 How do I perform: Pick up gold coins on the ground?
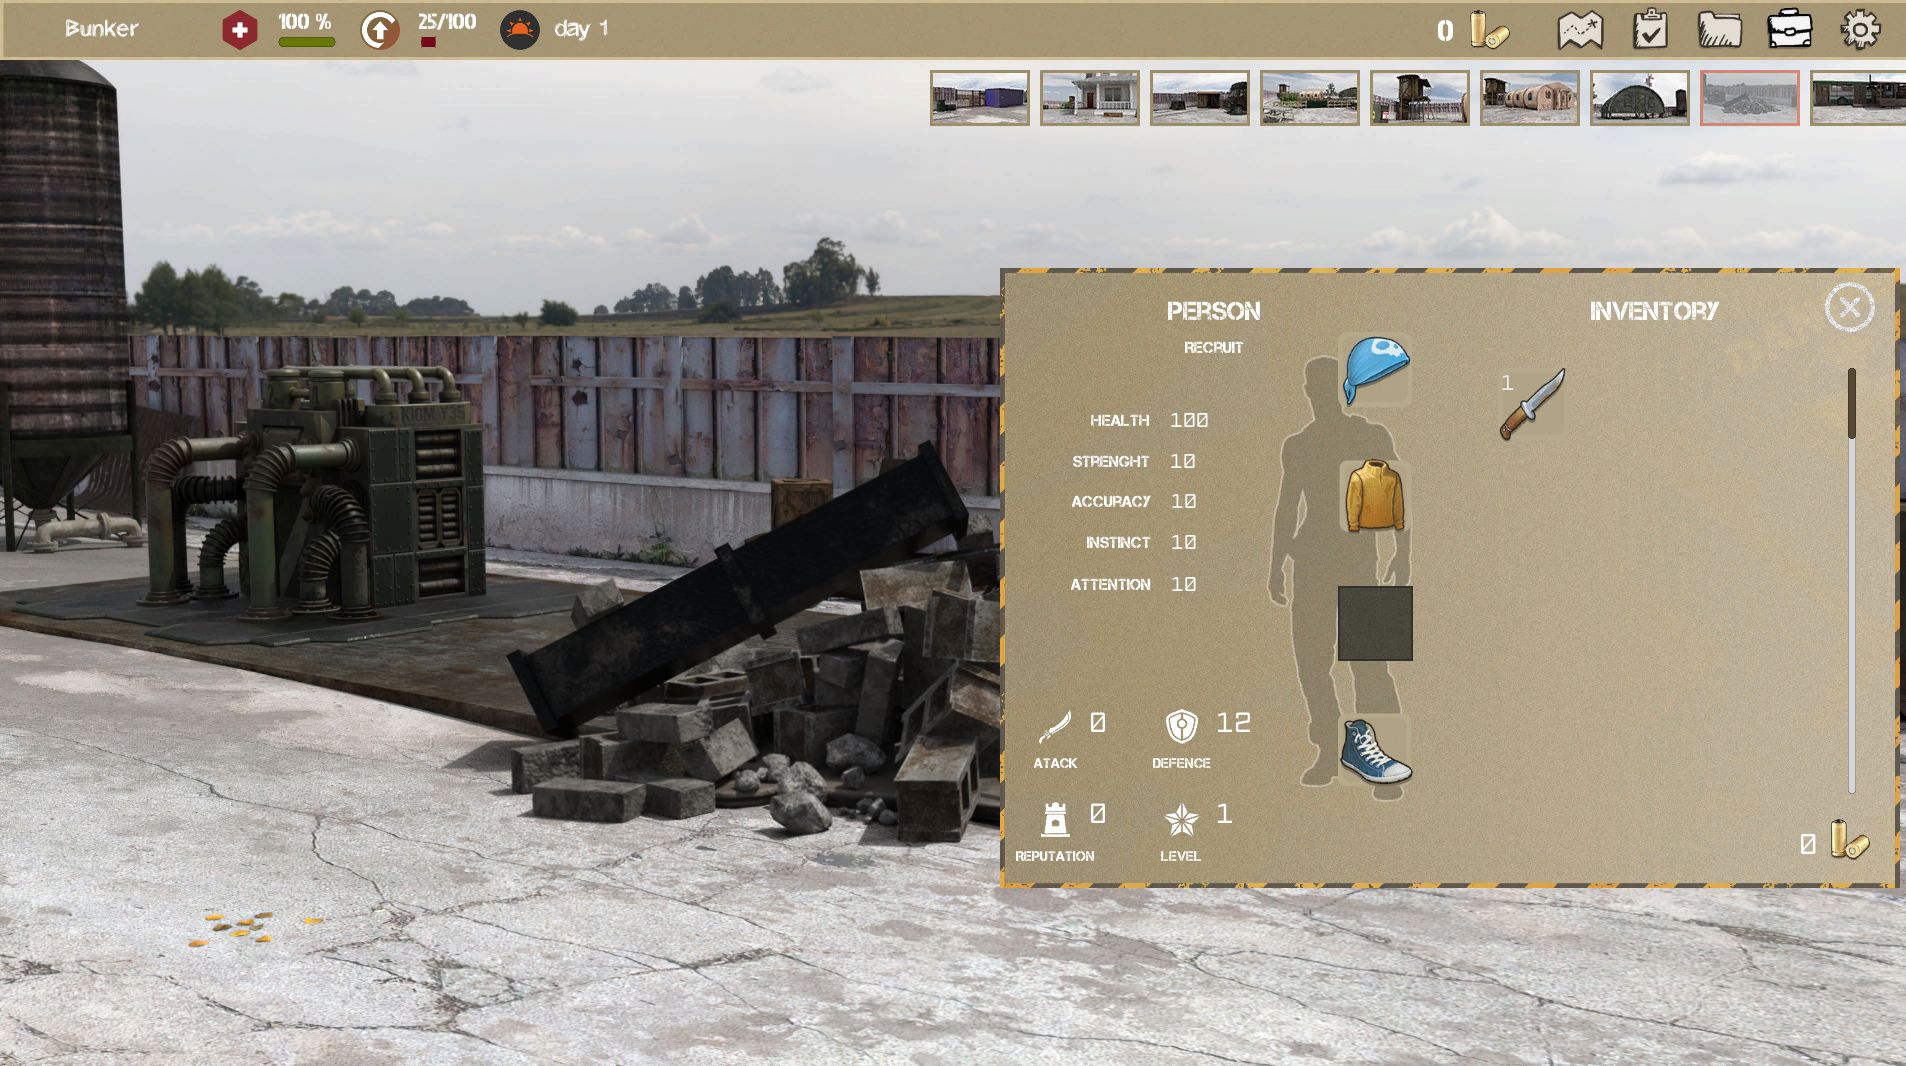pyautogui.click(x=240, y=928)
